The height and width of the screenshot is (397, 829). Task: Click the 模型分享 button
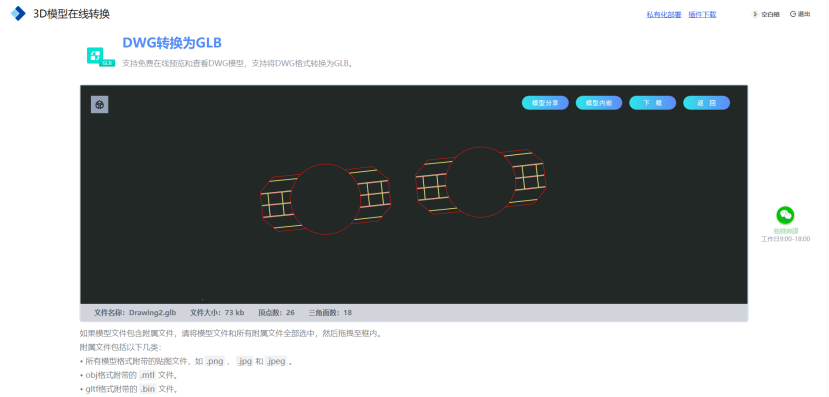(545, 103)
